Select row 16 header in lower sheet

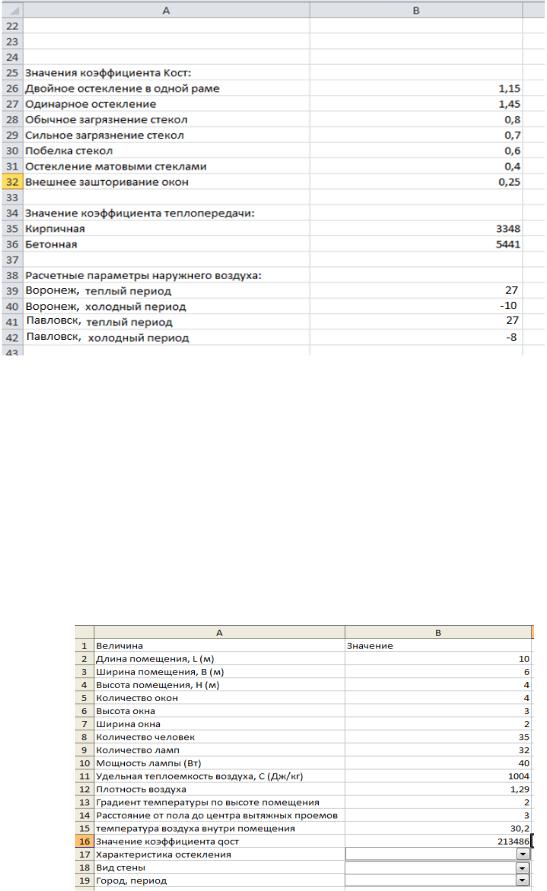coord(85,841)
